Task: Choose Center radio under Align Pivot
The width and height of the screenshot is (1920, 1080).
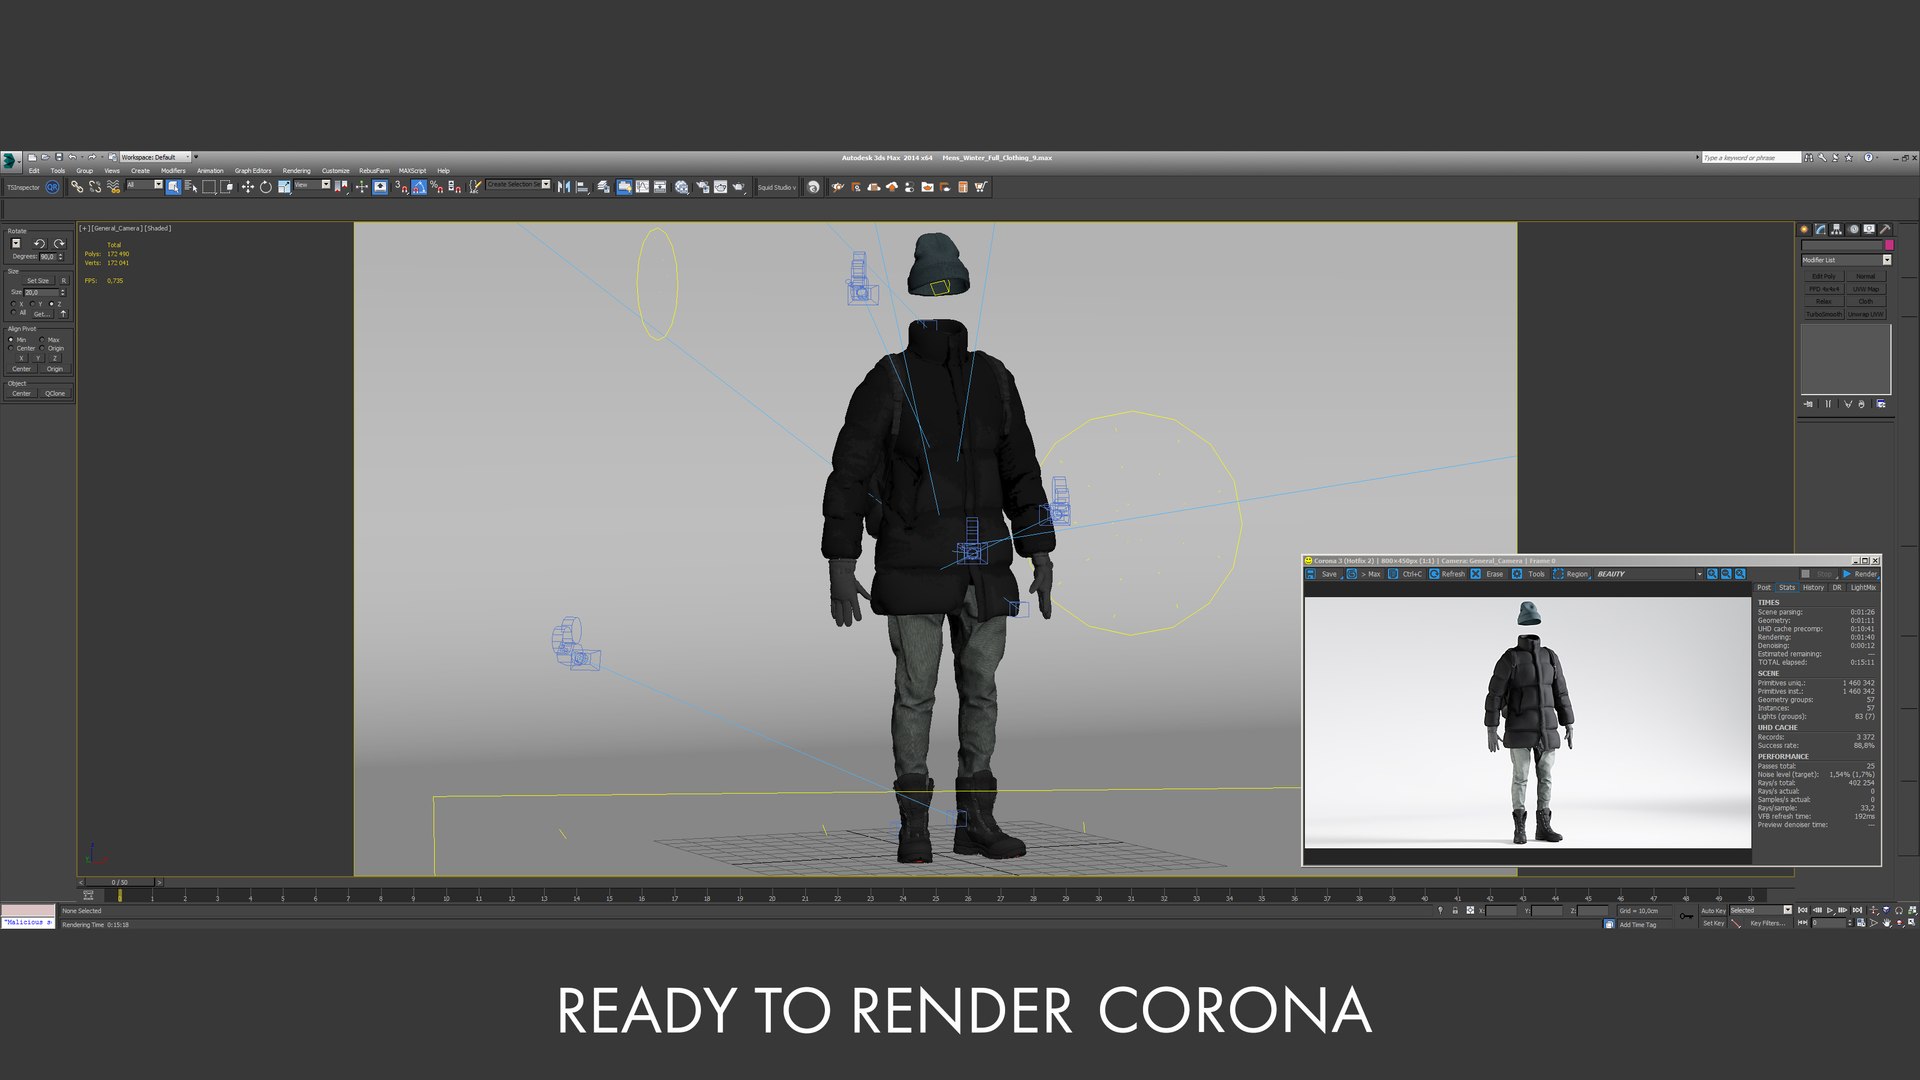Action: [11, 348]
